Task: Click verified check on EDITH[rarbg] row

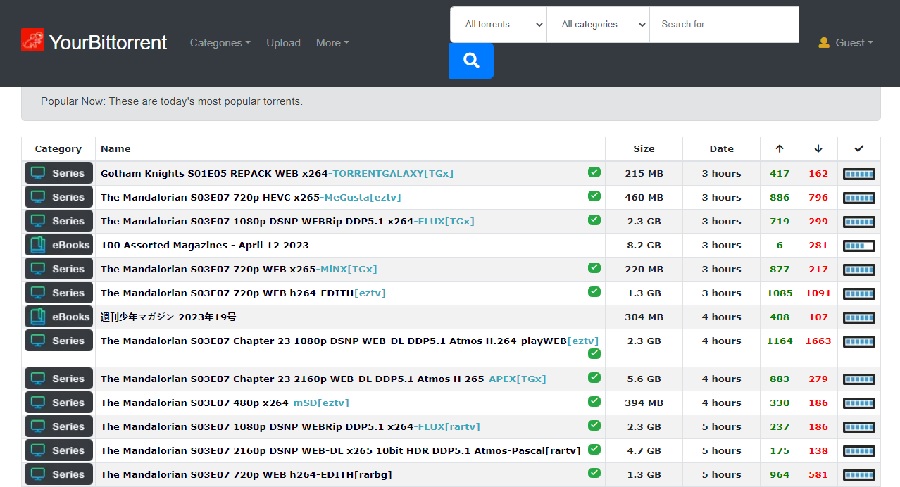Action: (x=594, y=473)
